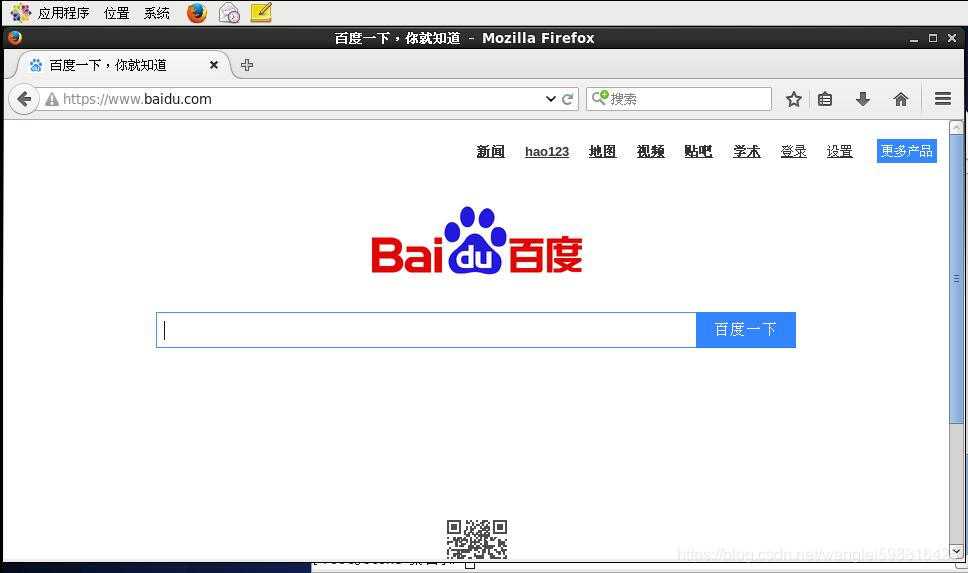Click the Baidu QR code

477,539
